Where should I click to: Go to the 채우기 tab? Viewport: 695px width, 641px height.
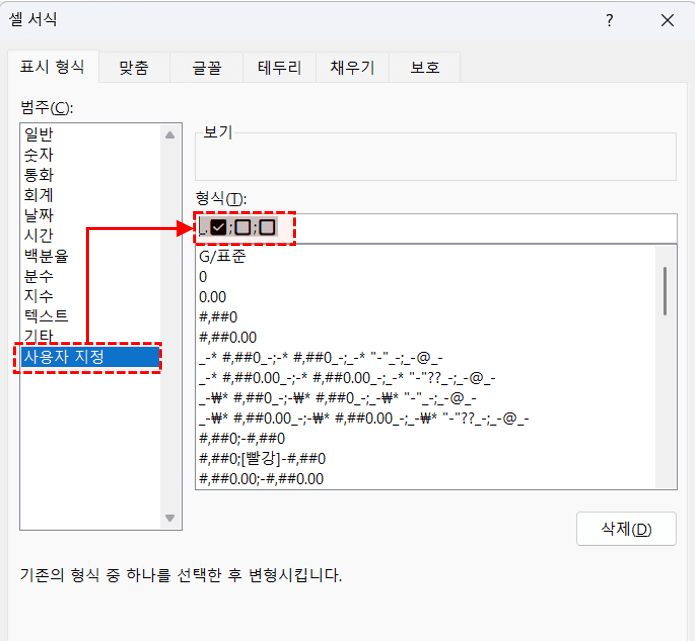tap(352, 68)
